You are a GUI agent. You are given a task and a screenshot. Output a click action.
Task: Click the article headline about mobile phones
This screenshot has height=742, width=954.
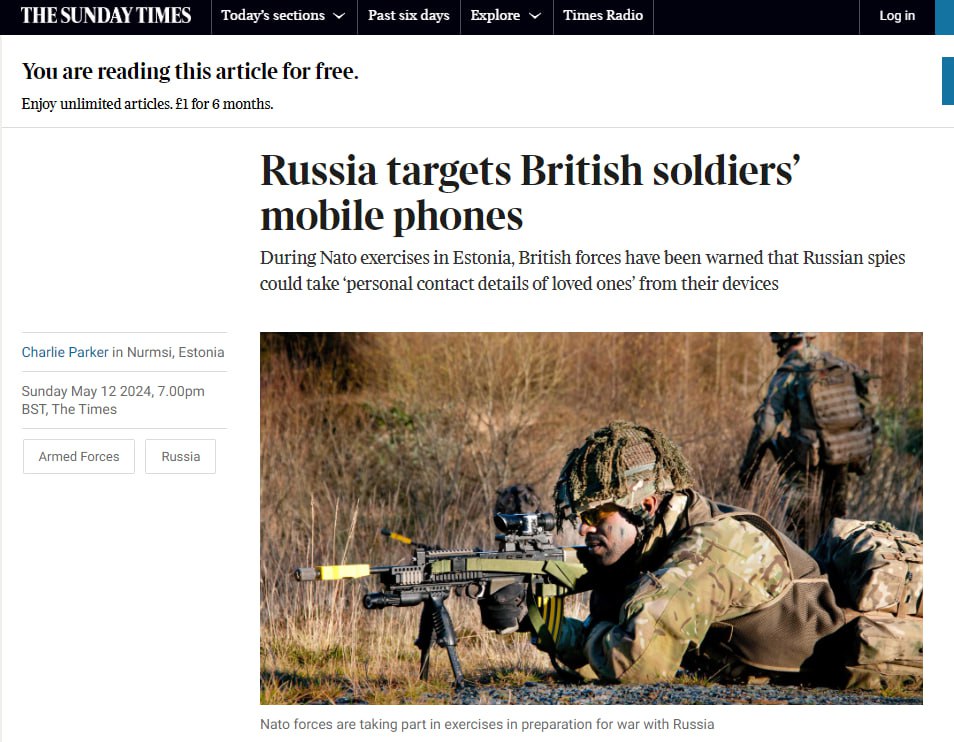(x=529, y=193)
